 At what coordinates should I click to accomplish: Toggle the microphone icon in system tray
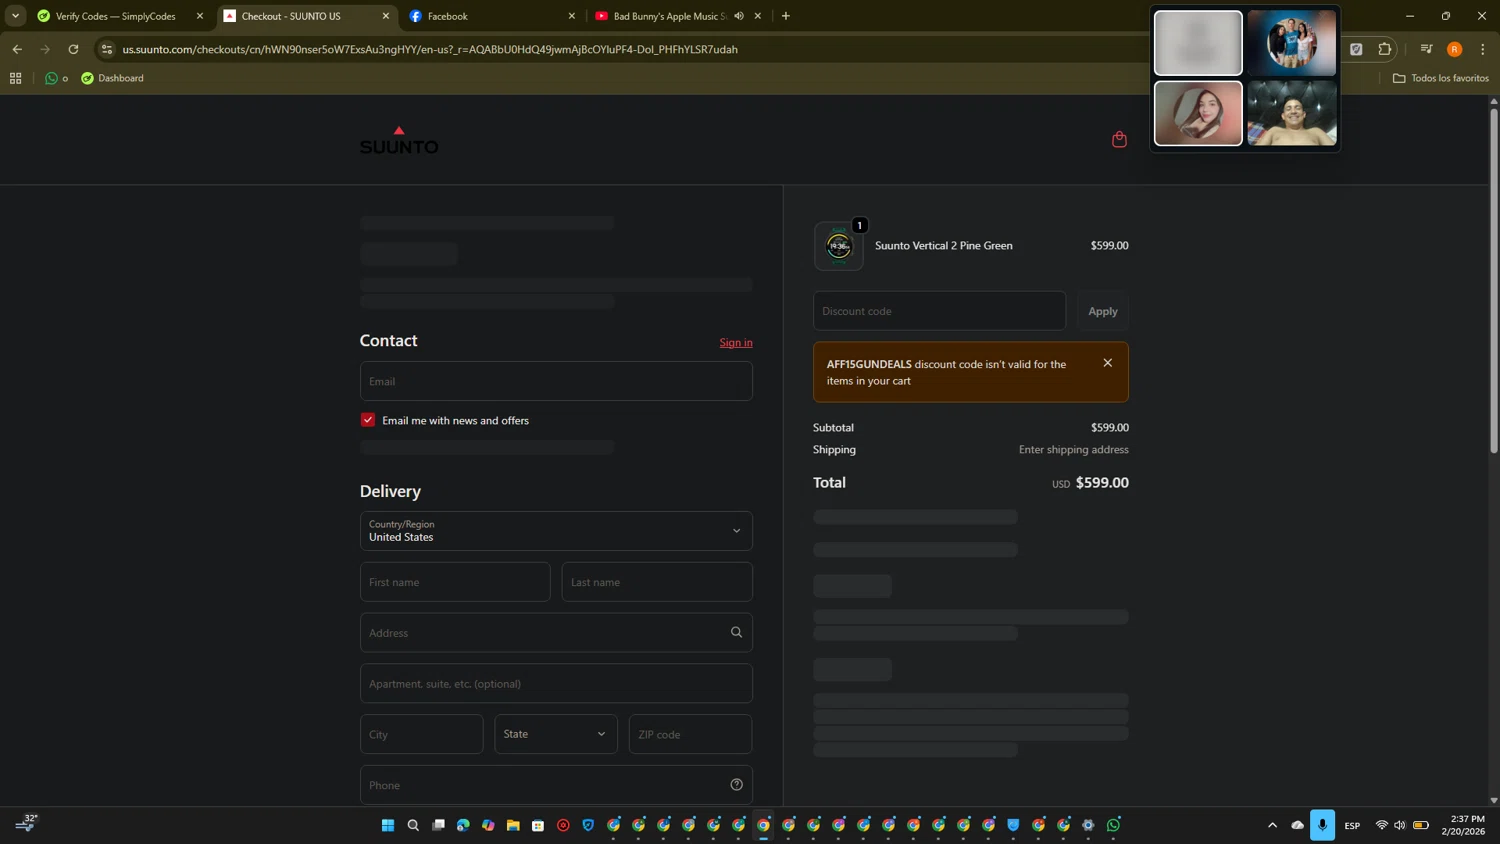pos(1322,825)
